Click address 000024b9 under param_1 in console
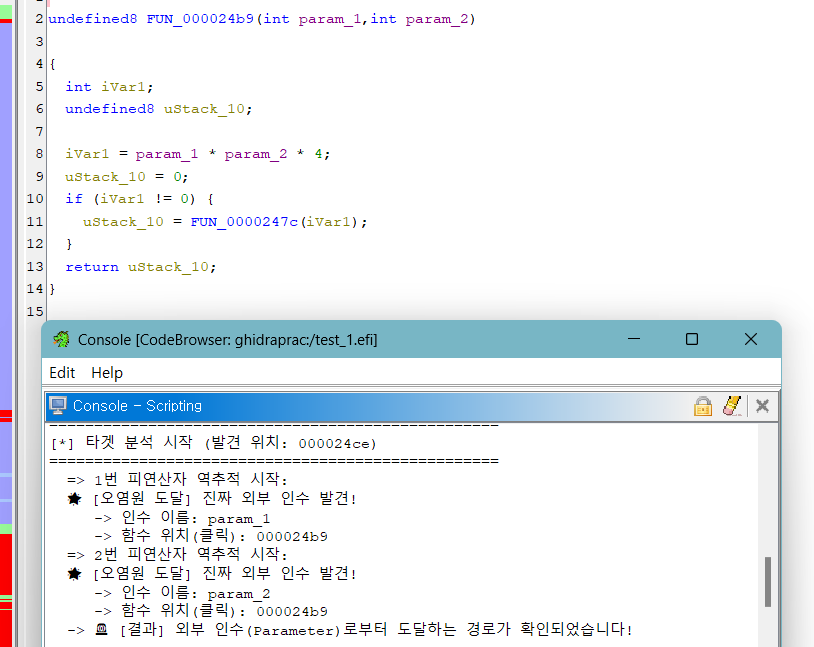The height and width of the screenshot is (647, 814). point(292,536)
